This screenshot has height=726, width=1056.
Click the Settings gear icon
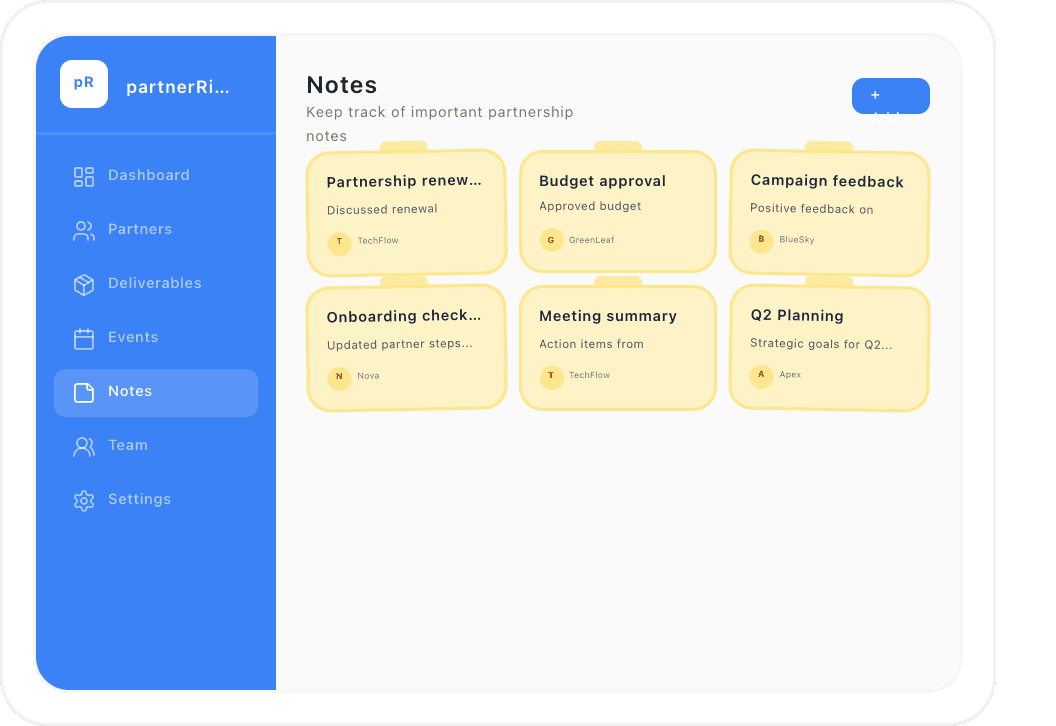pyautogui.click(x=84, y=500)
